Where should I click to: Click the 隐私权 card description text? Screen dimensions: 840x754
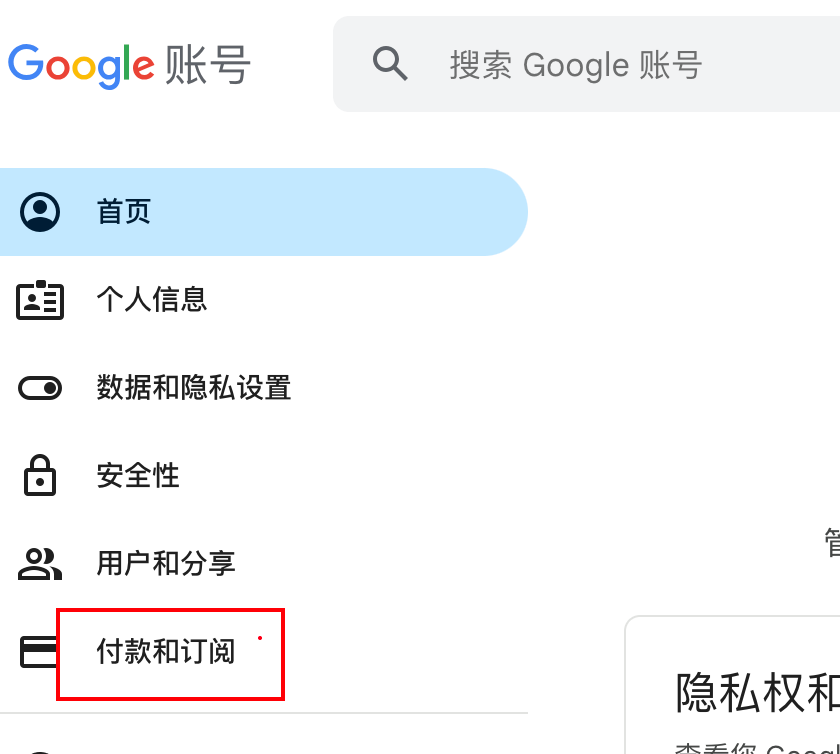tap(757, 748)
